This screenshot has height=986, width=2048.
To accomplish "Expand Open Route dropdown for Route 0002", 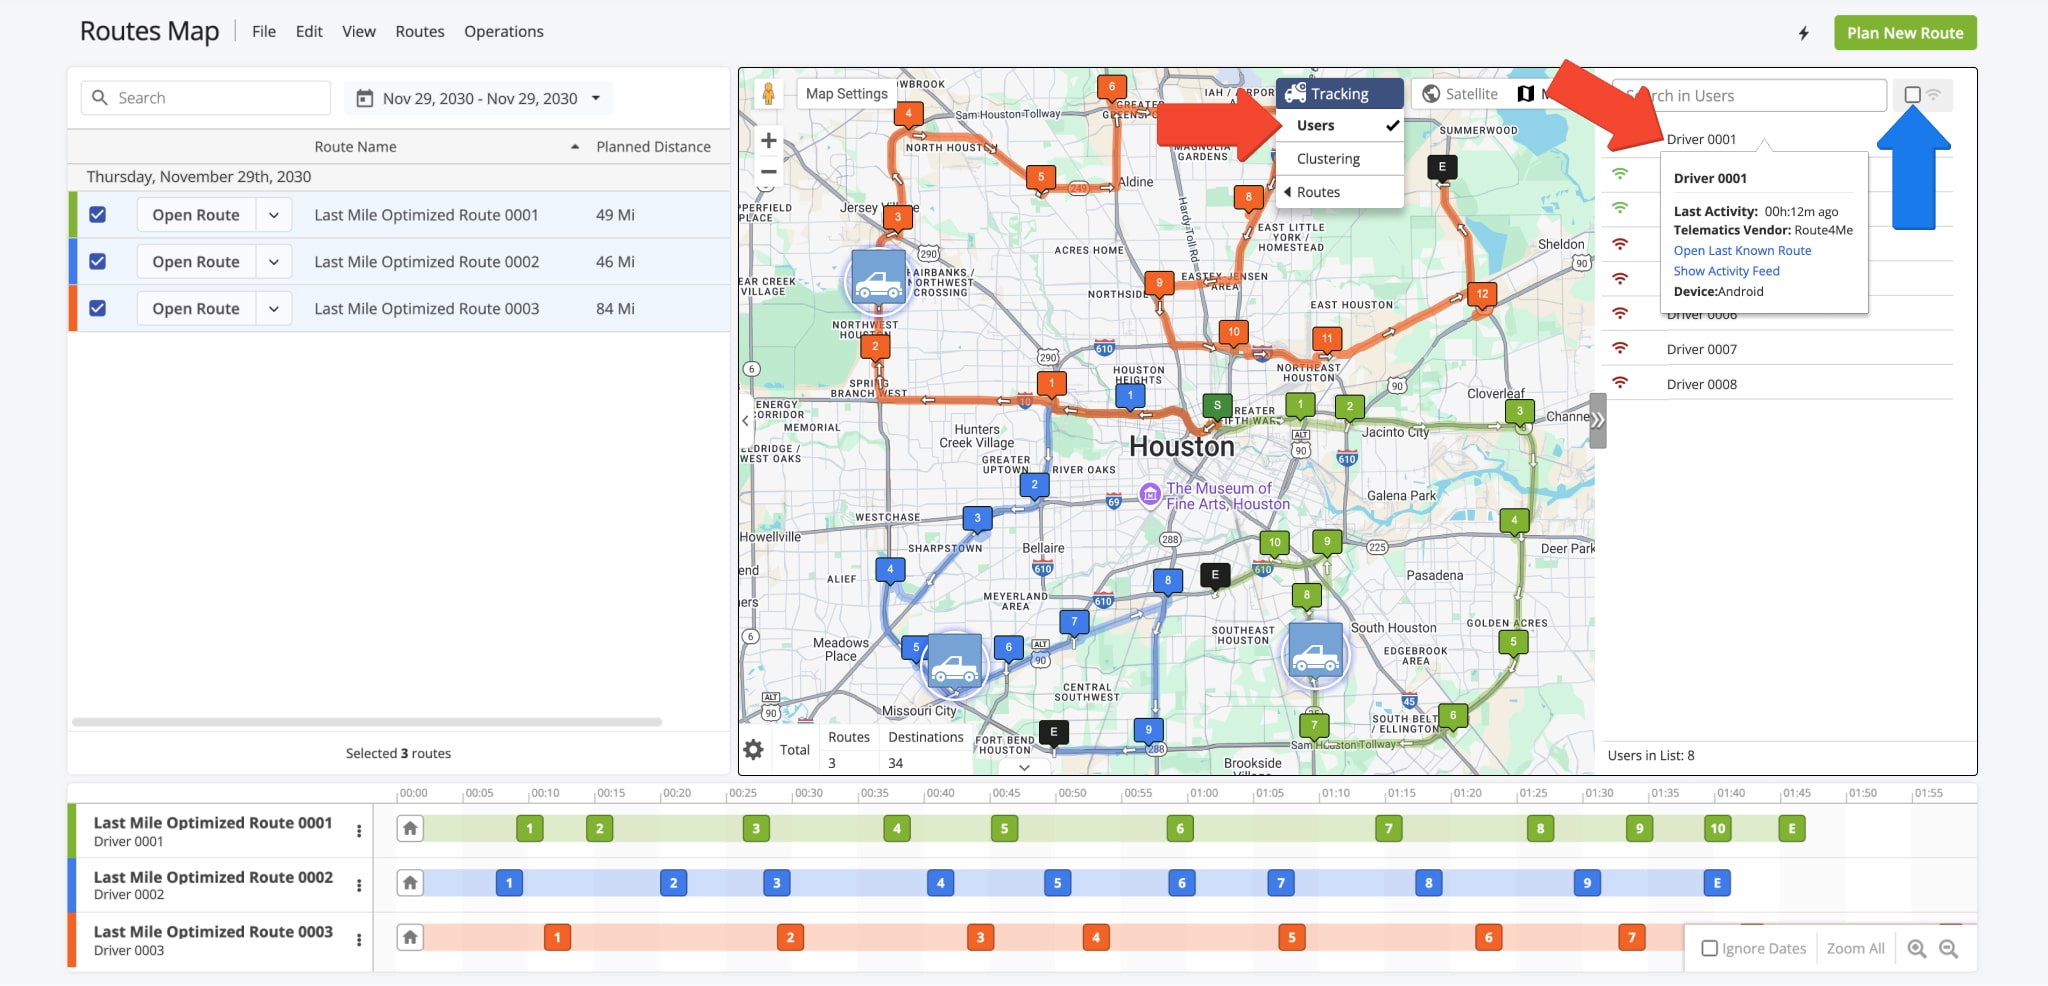I will tap(274, 262).
